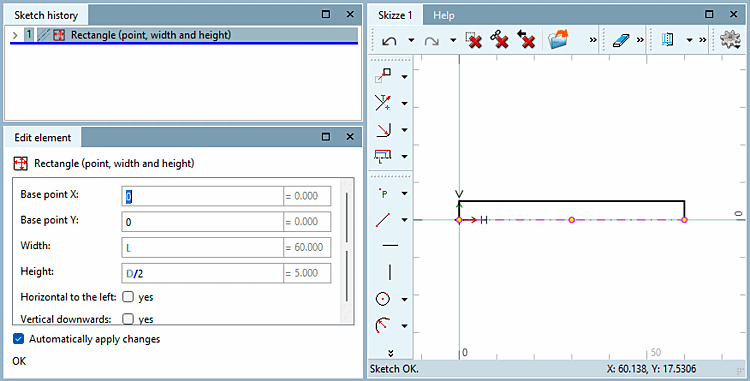
Task: Click the open sketch folder icon
Action: [x=558, y=39]
